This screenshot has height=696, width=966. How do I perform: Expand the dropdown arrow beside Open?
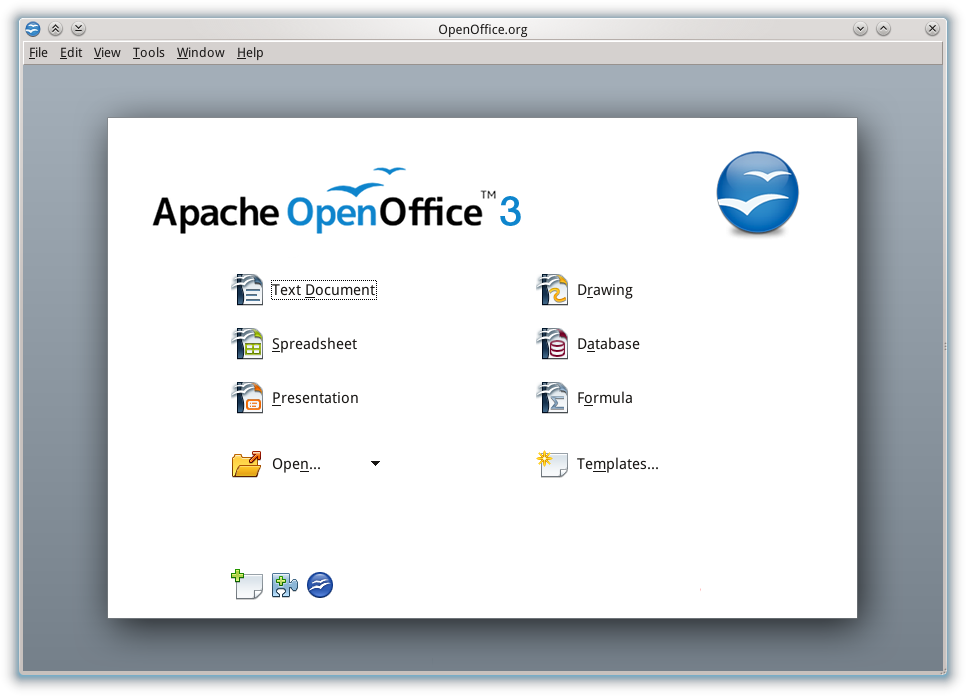(x=375, y=464)
